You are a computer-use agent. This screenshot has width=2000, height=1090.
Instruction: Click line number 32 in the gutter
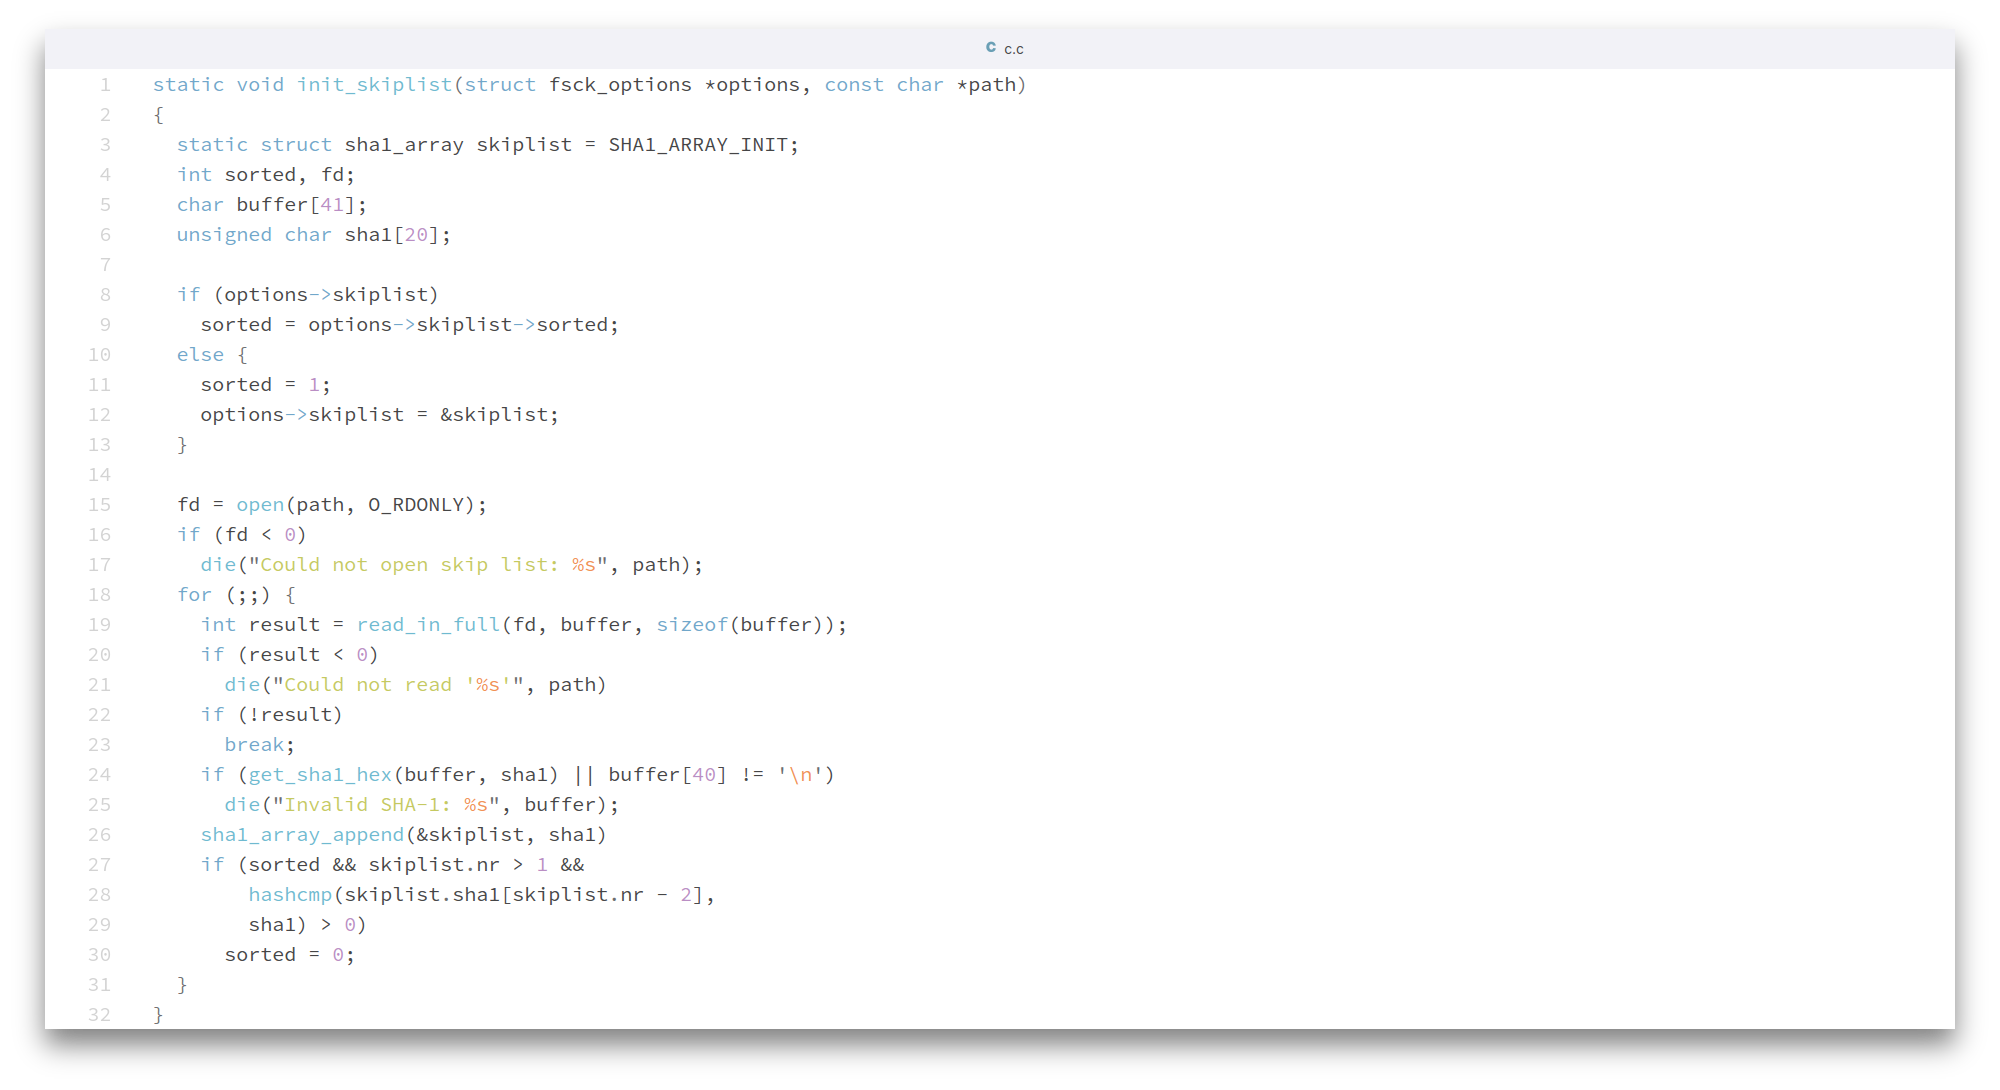point(100,1015)
